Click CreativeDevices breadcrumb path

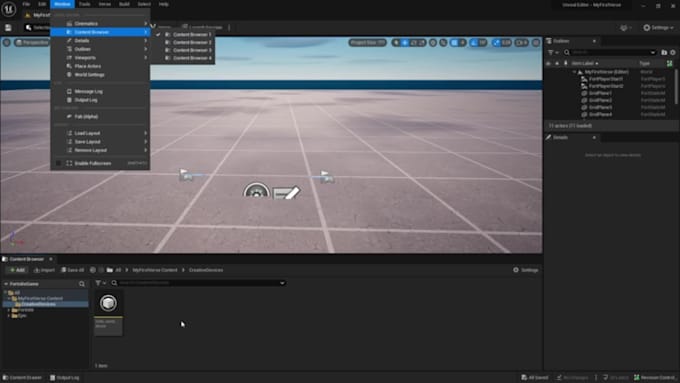[206, 270]
